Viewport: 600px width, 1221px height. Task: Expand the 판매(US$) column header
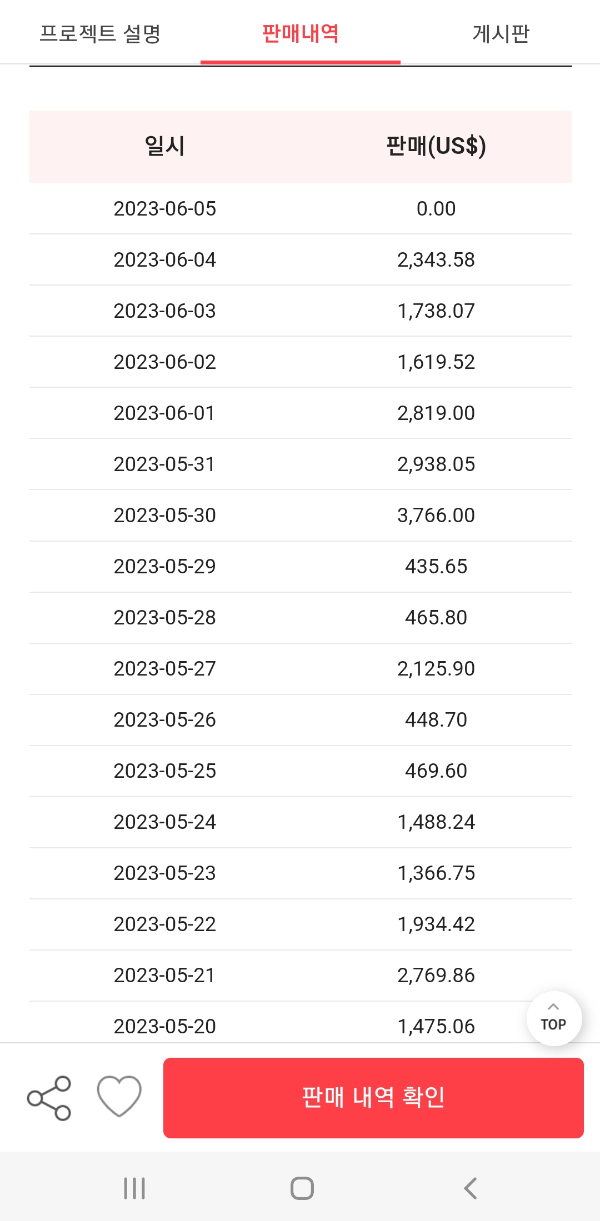tap(436, 146)
